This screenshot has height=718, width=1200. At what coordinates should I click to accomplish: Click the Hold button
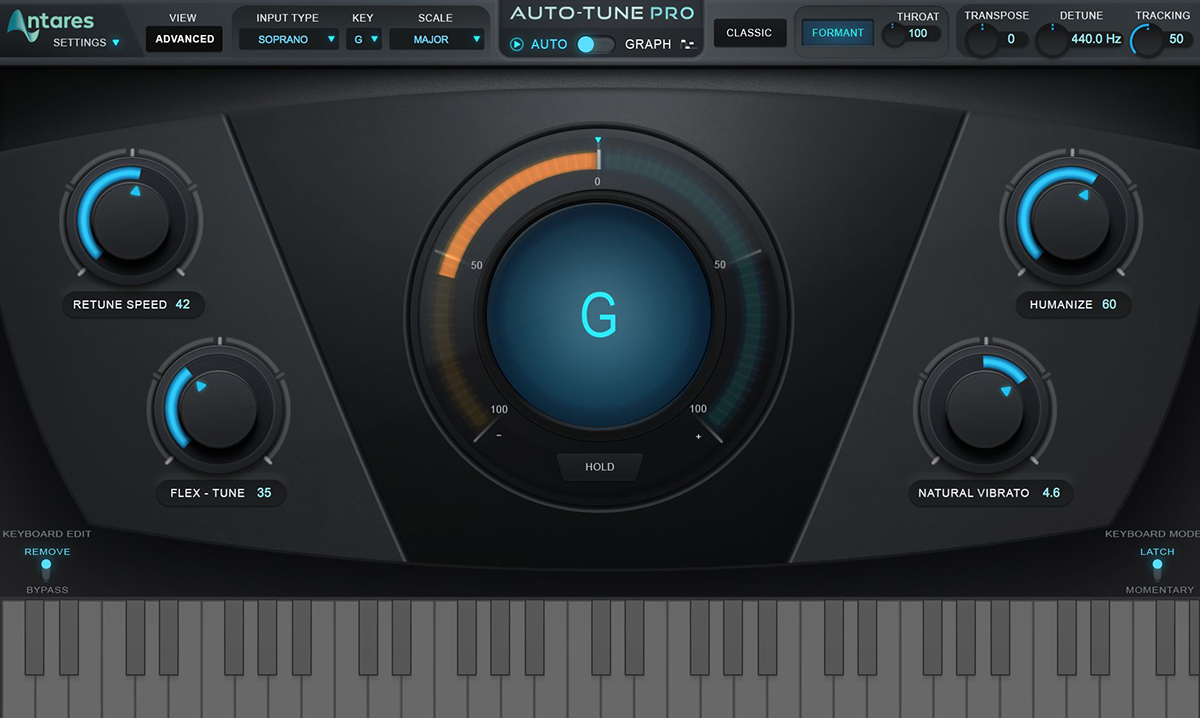(600, 467)
